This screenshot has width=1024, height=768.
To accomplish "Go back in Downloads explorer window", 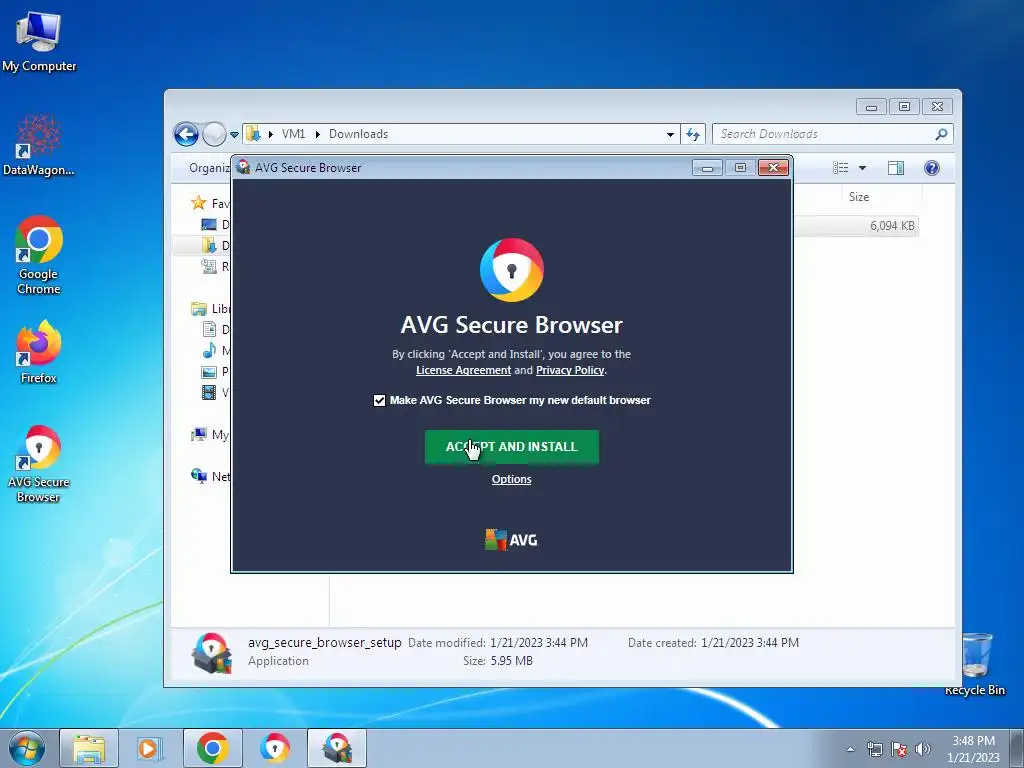I will [x=186, y=135].
